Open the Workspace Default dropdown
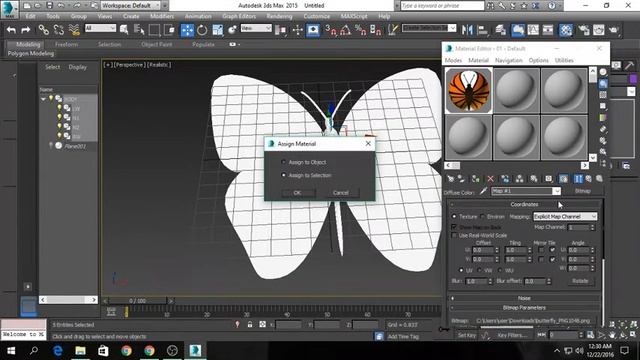 (x=130, y=6)
